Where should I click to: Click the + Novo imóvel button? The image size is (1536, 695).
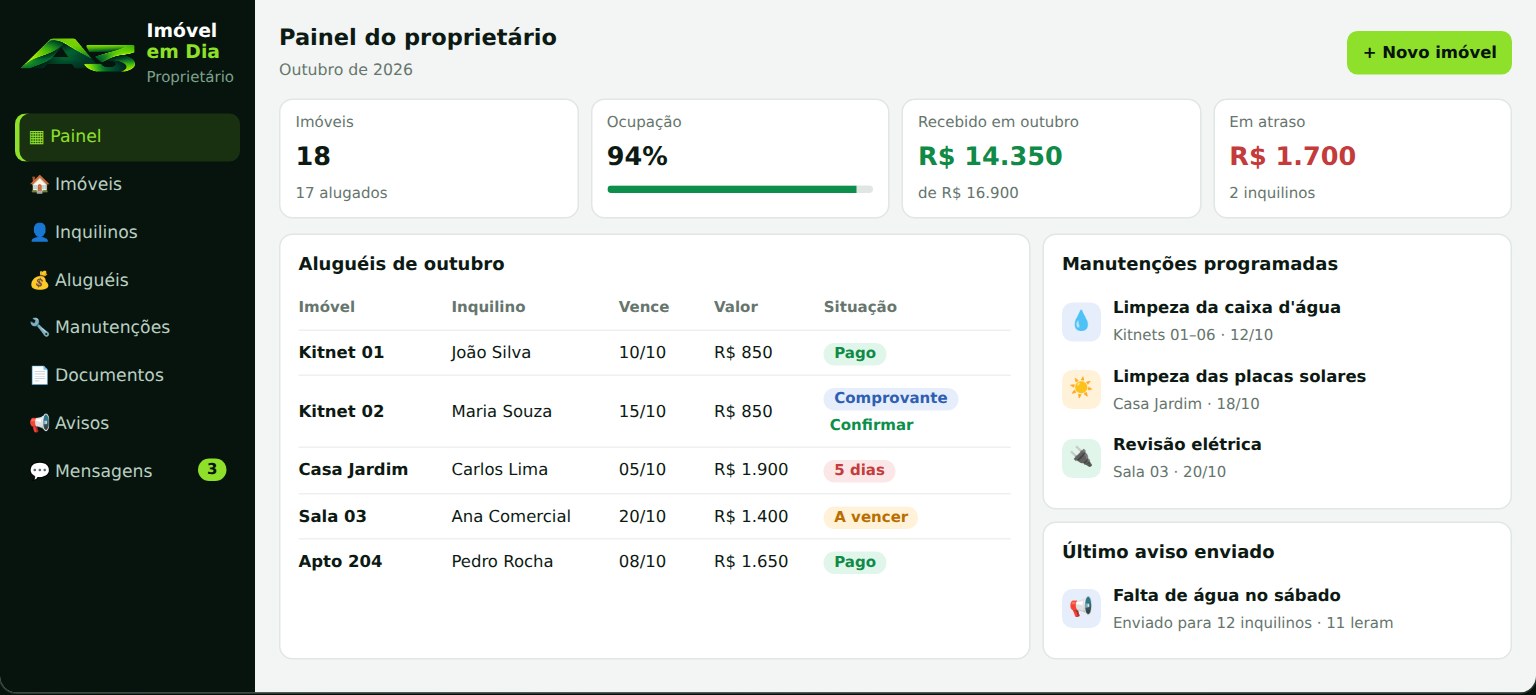[x=1429, y=53]
